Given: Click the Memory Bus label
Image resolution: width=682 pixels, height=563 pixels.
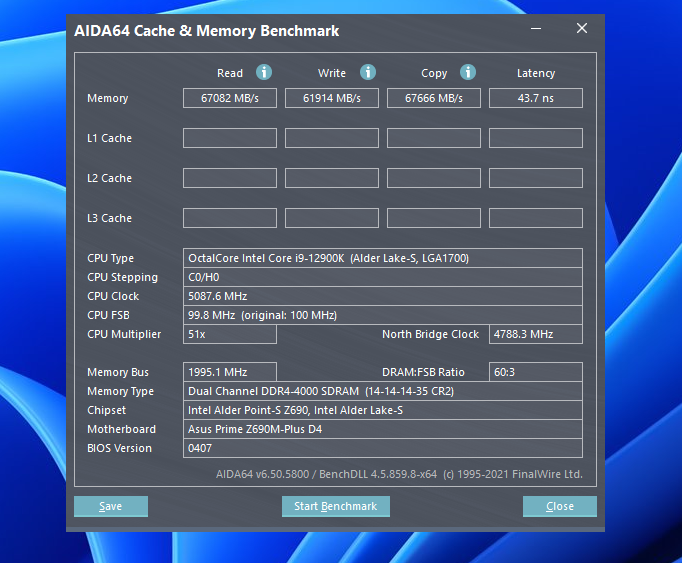Looking at the screenshot, I should (118, 372).
